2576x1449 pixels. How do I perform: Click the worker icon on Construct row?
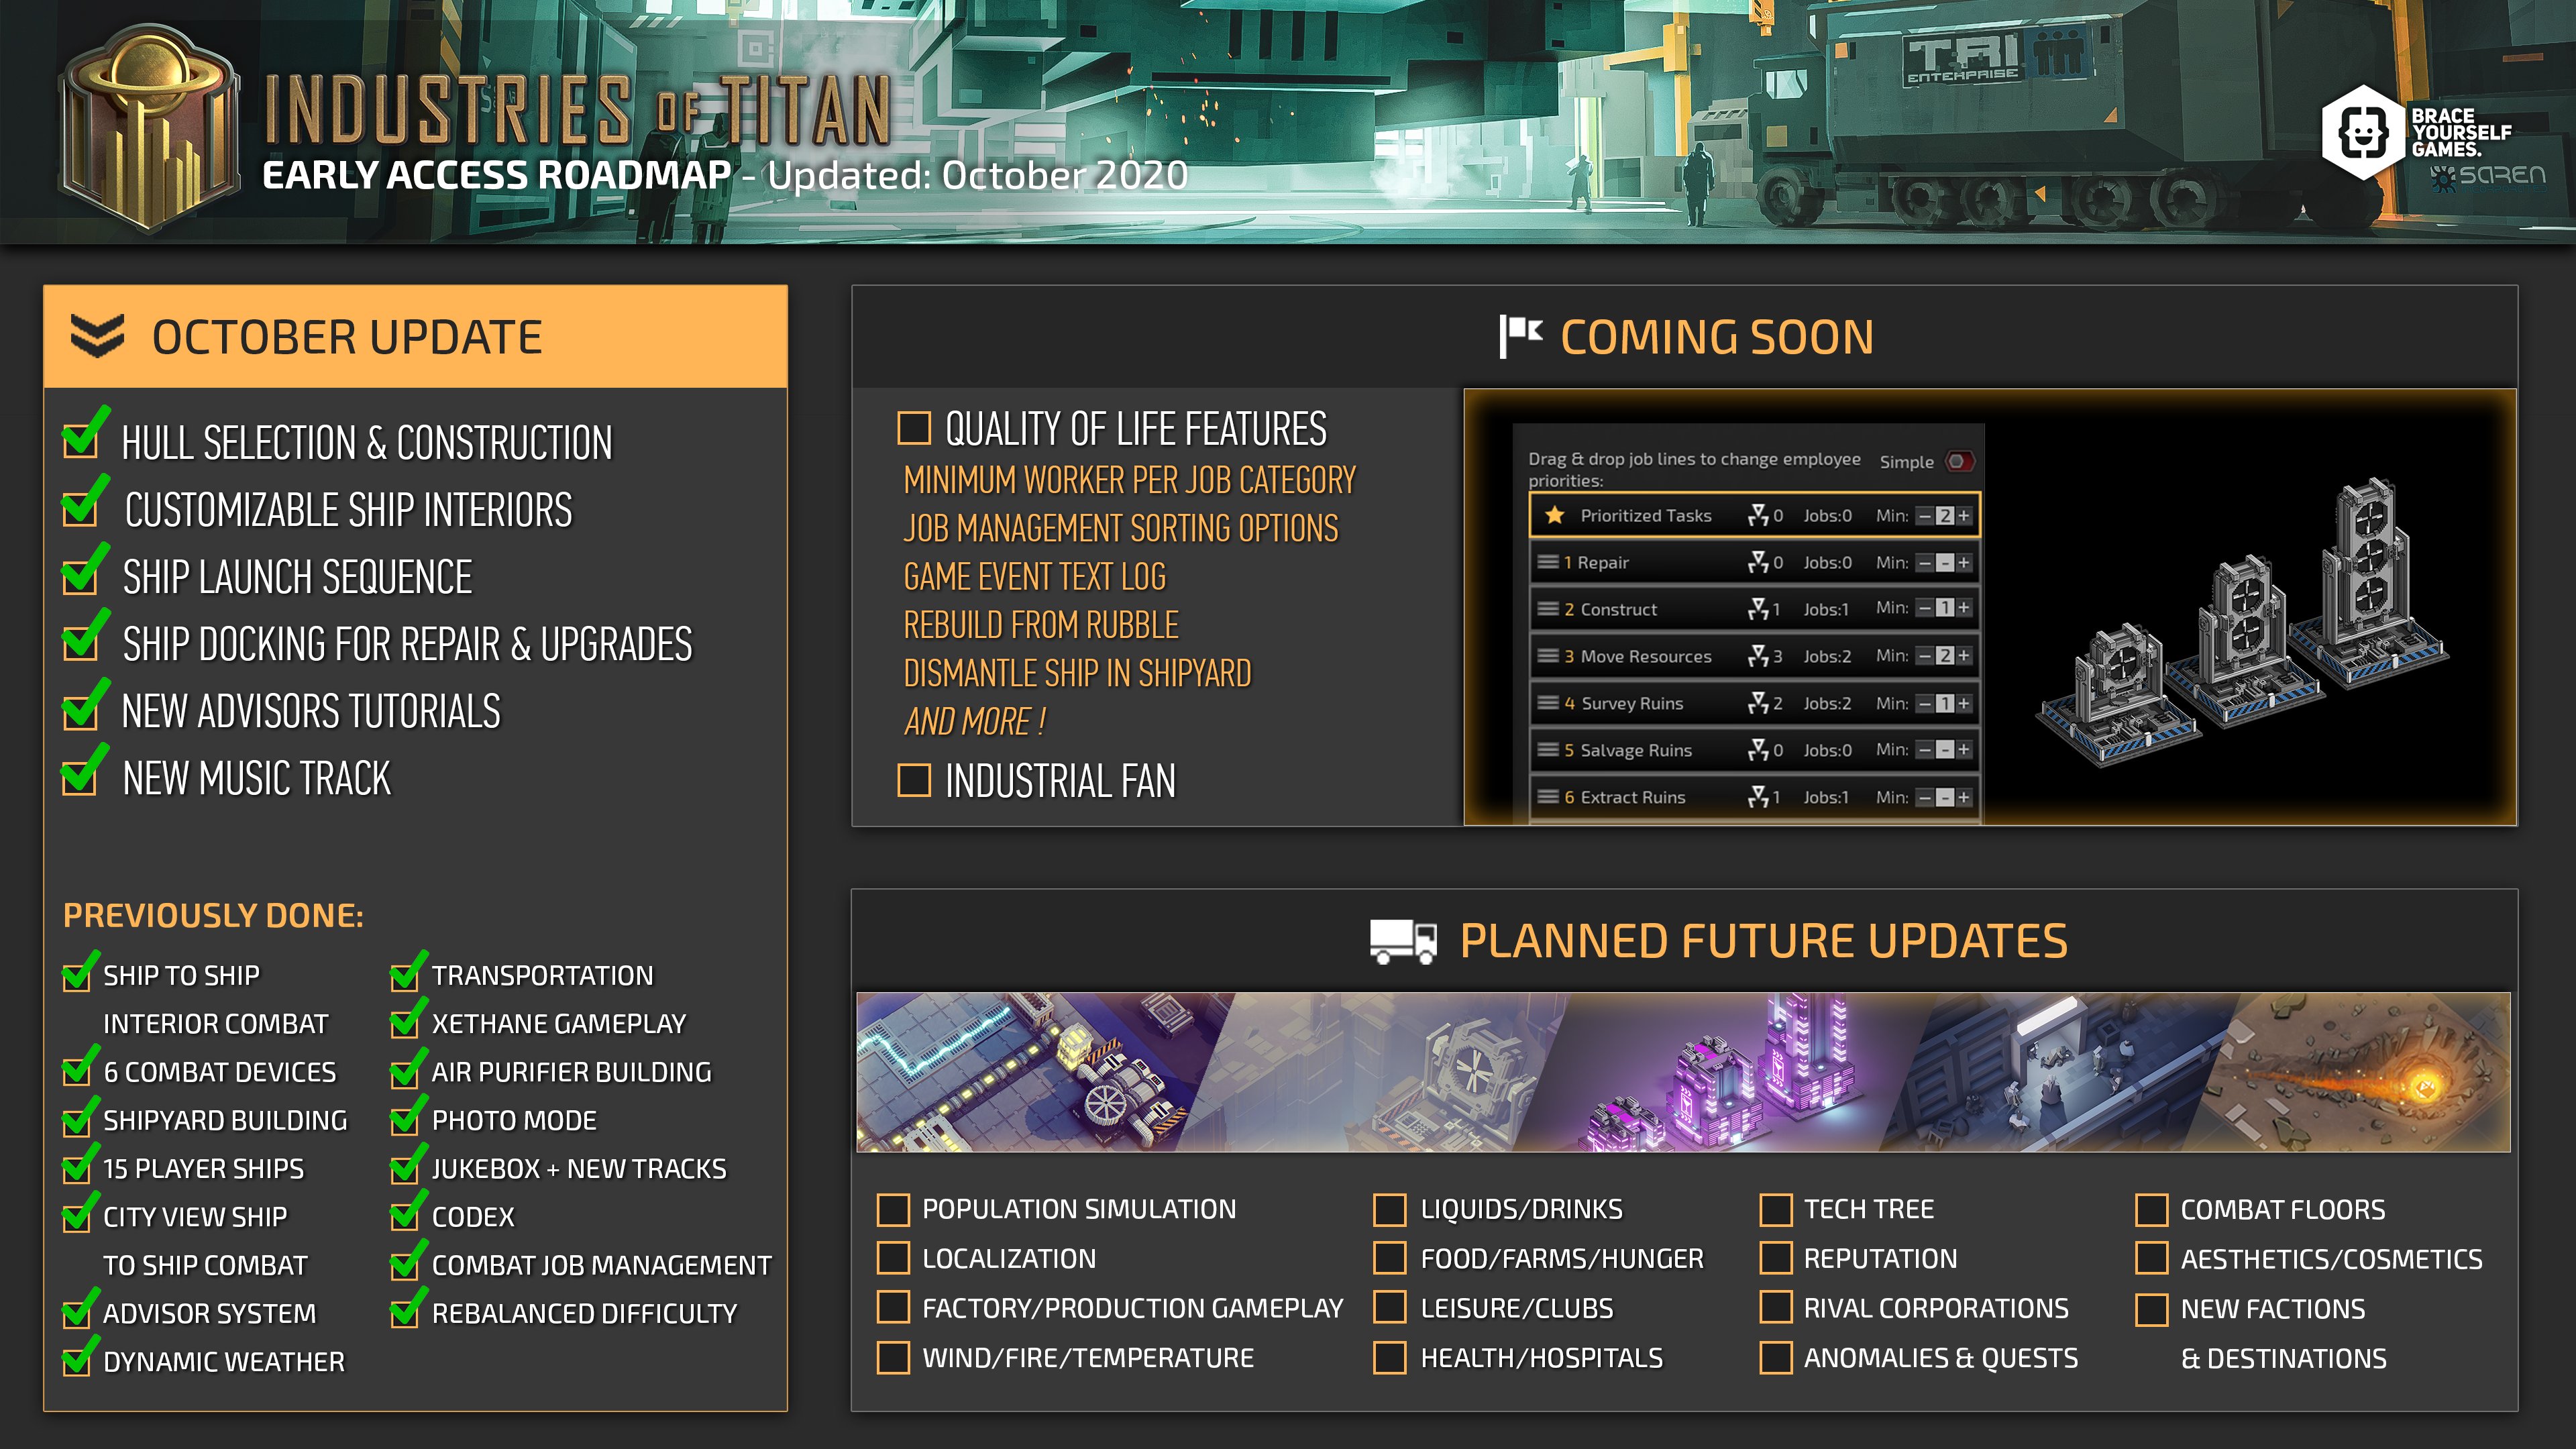(1757, 609)
